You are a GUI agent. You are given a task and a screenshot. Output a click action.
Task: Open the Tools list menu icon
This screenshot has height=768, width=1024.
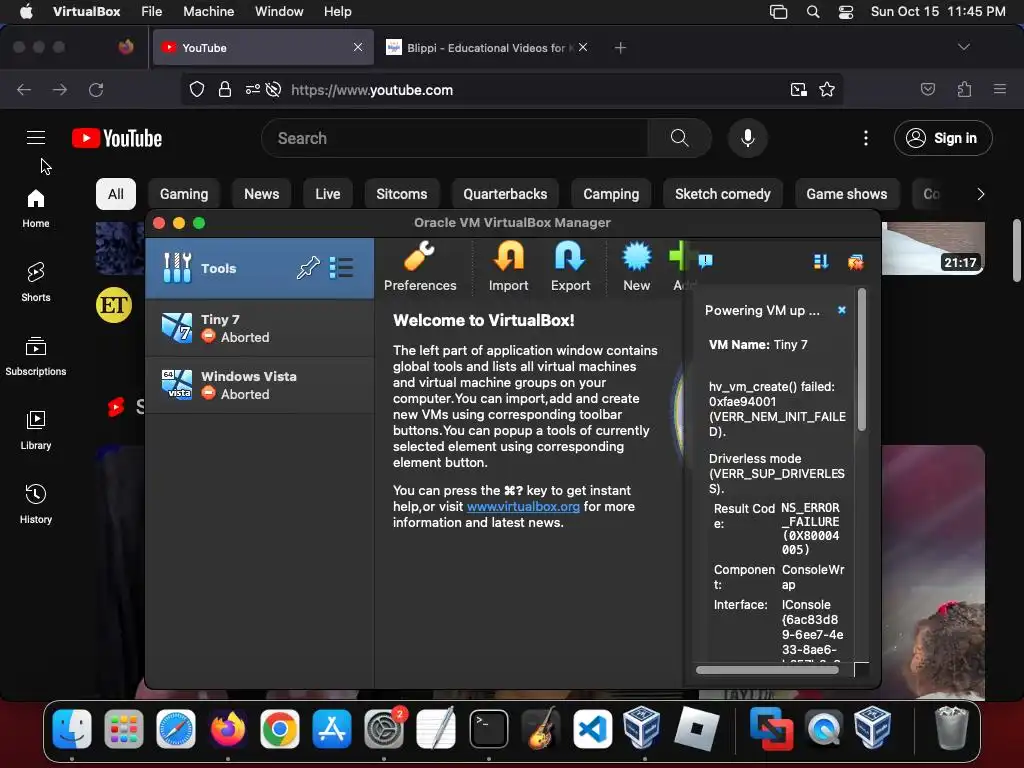coord(342,268)
